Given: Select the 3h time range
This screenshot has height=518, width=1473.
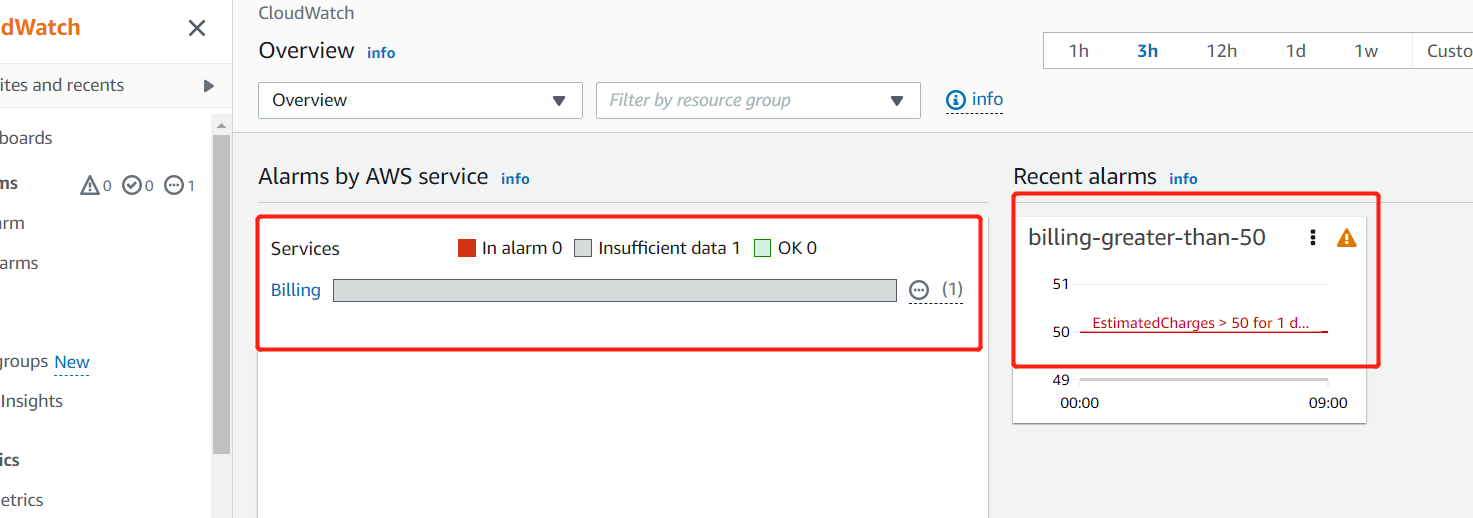Looking at the screenshot, I should [1147, 51].
